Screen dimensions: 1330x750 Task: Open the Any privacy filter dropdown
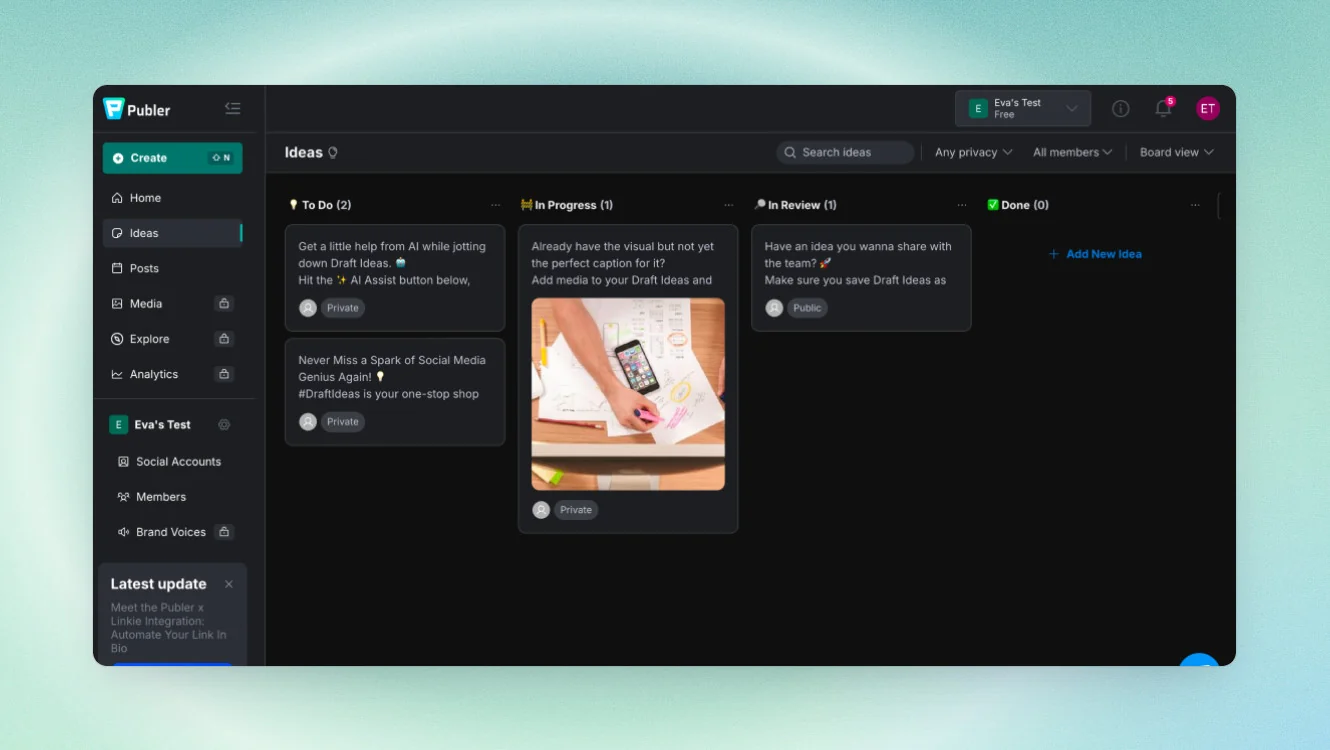click(973, 153)
